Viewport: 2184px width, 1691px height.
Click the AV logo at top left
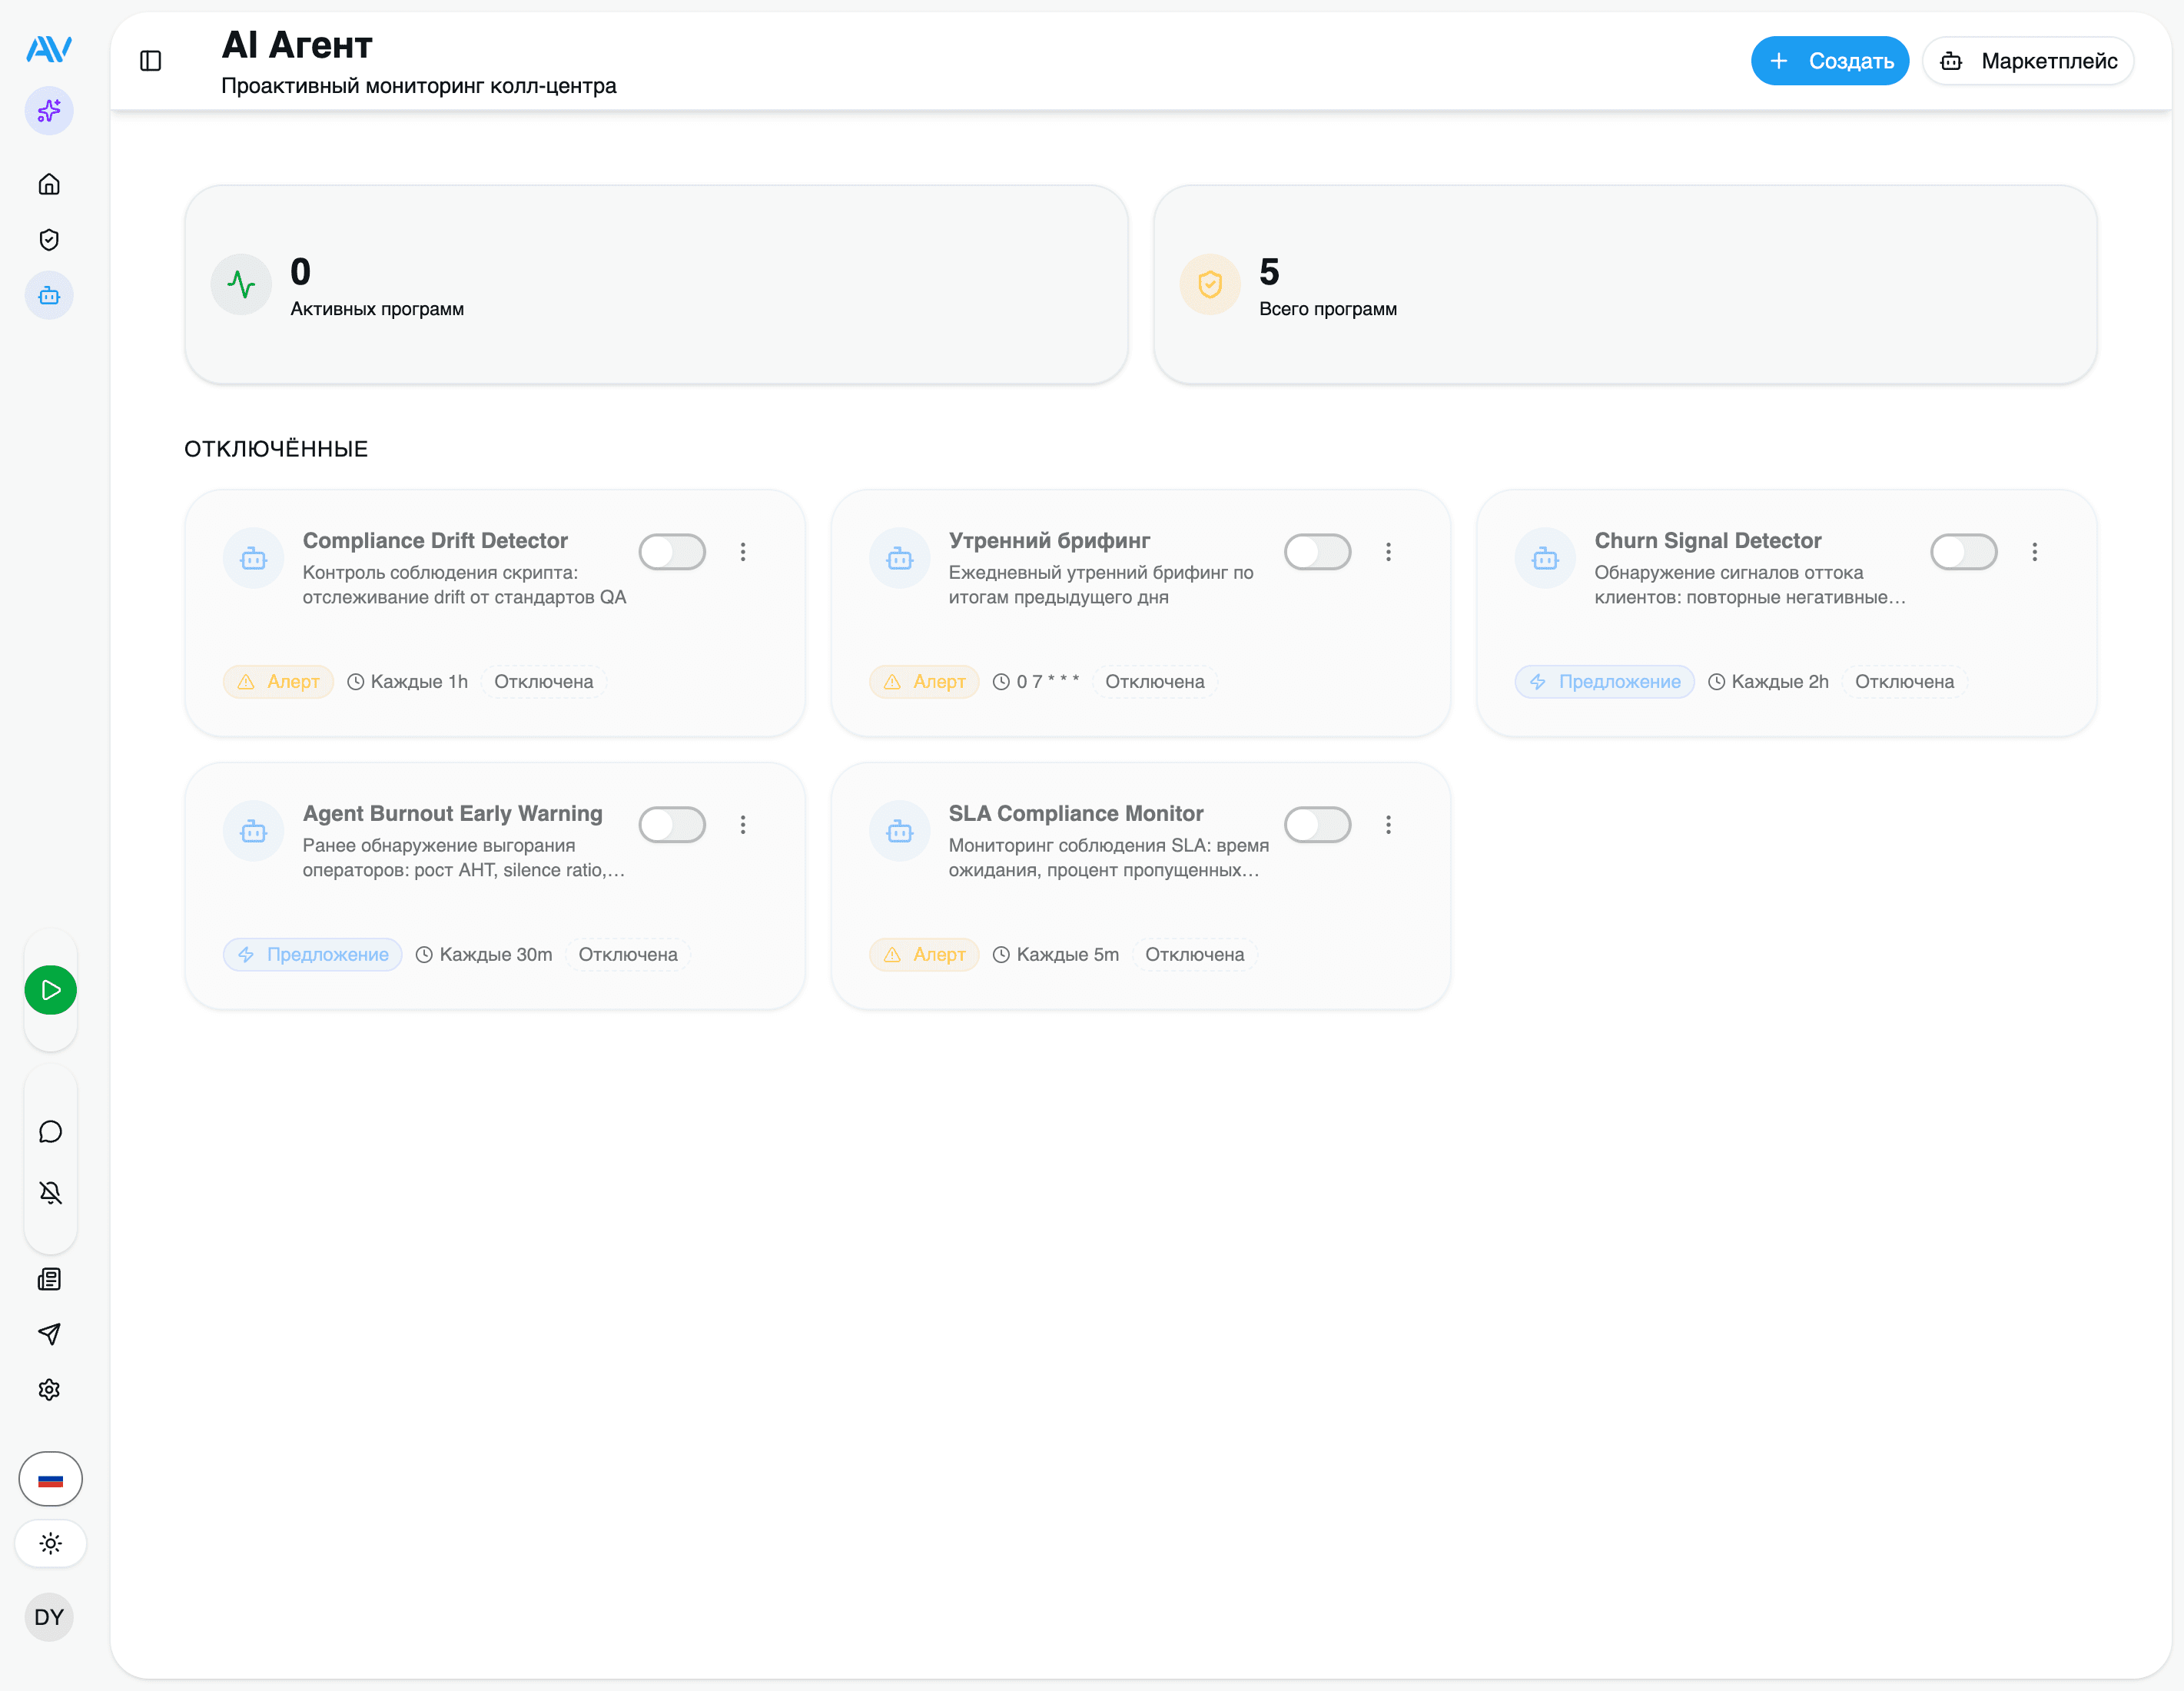[x=49, y=48]
